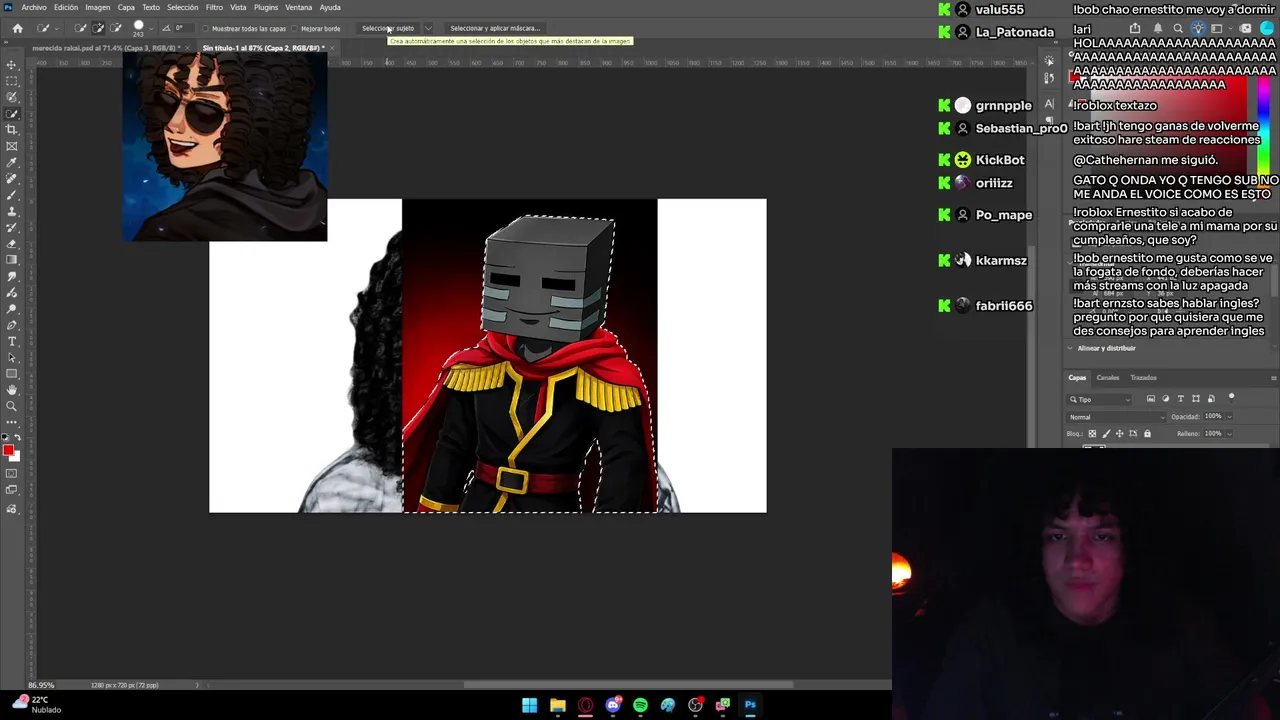Open the Imagen menu
Viewport: 1280px width, 720px height.
98,7
